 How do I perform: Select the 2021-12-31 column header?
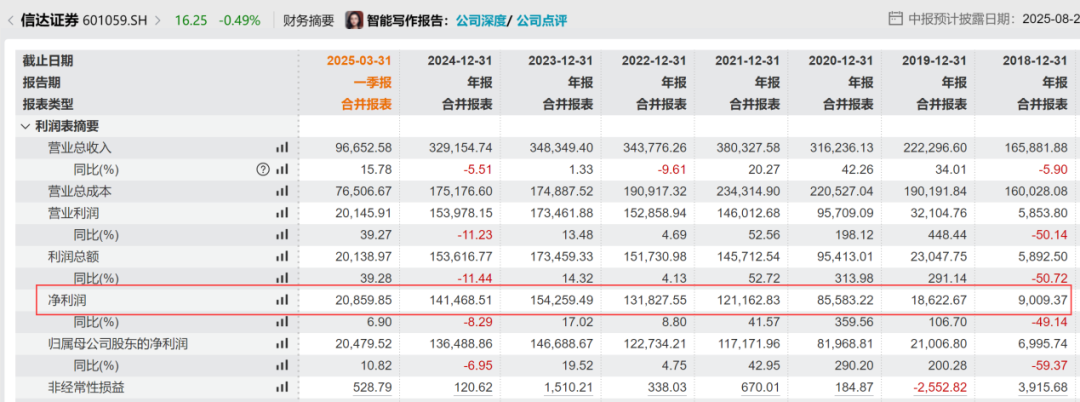point(748,61)
